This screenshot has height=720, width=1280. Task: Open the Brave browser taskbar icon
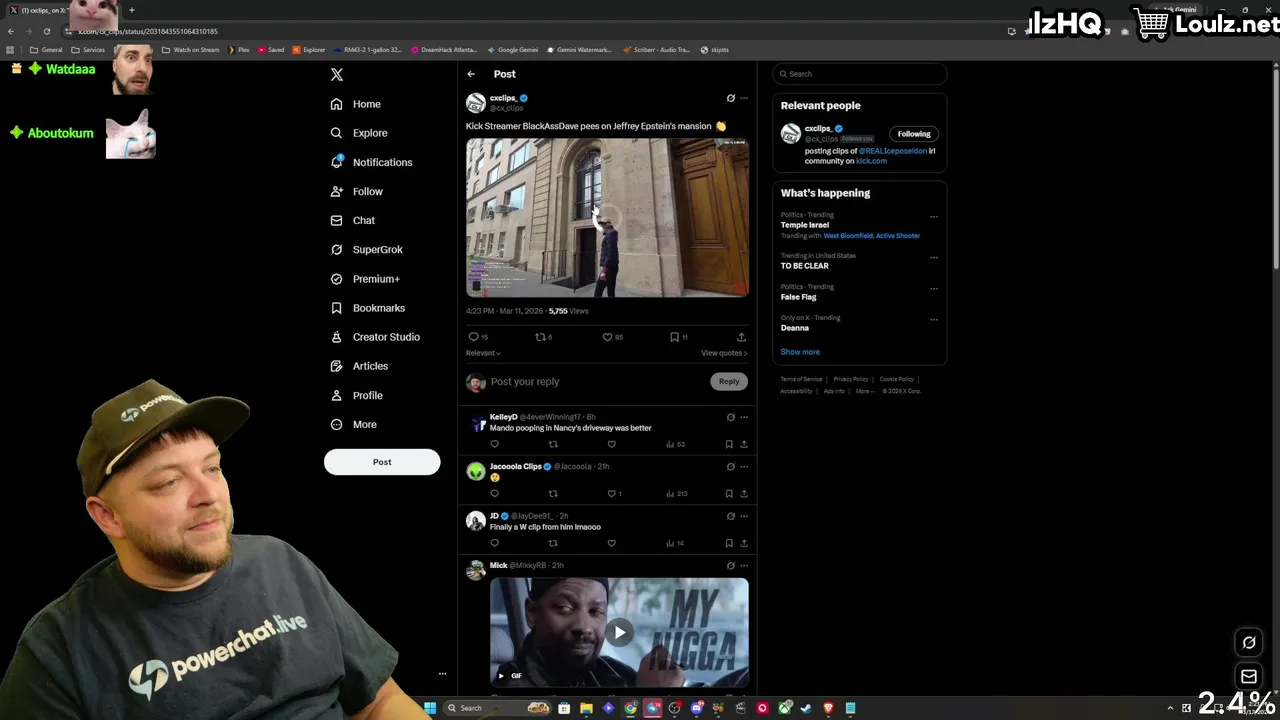click(828, 708)
